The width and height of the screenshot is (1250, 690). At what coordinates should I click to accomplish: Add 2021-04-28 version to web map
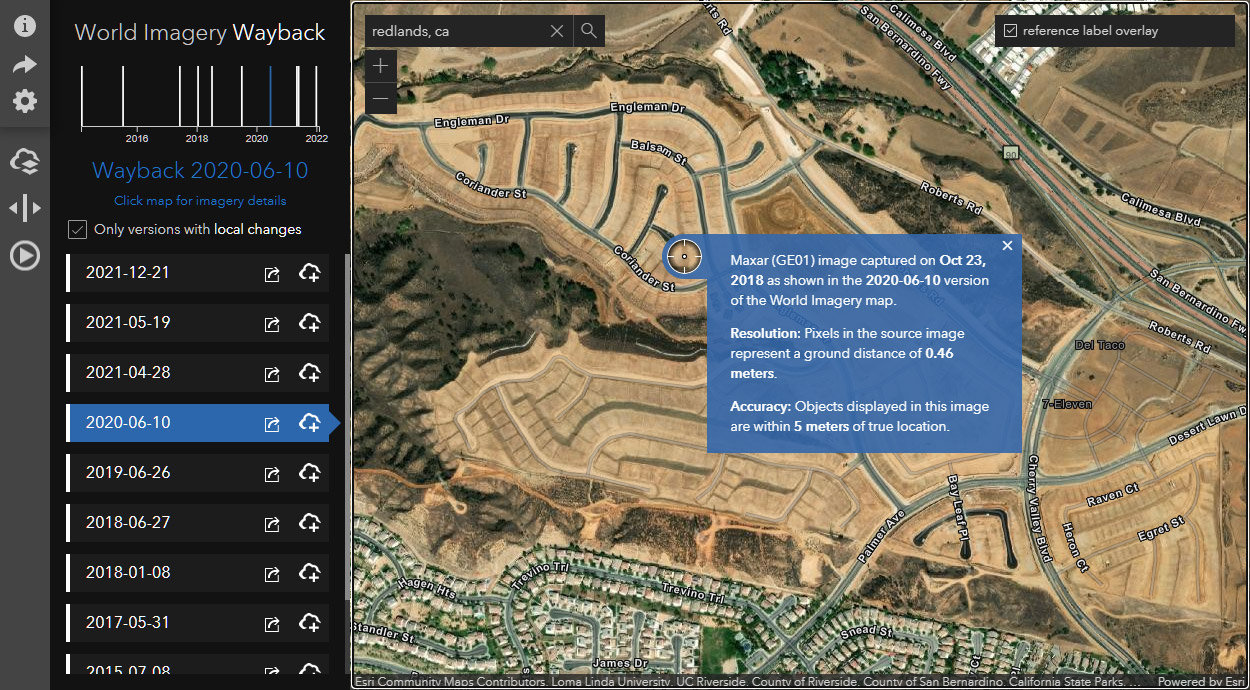[310, 373]
